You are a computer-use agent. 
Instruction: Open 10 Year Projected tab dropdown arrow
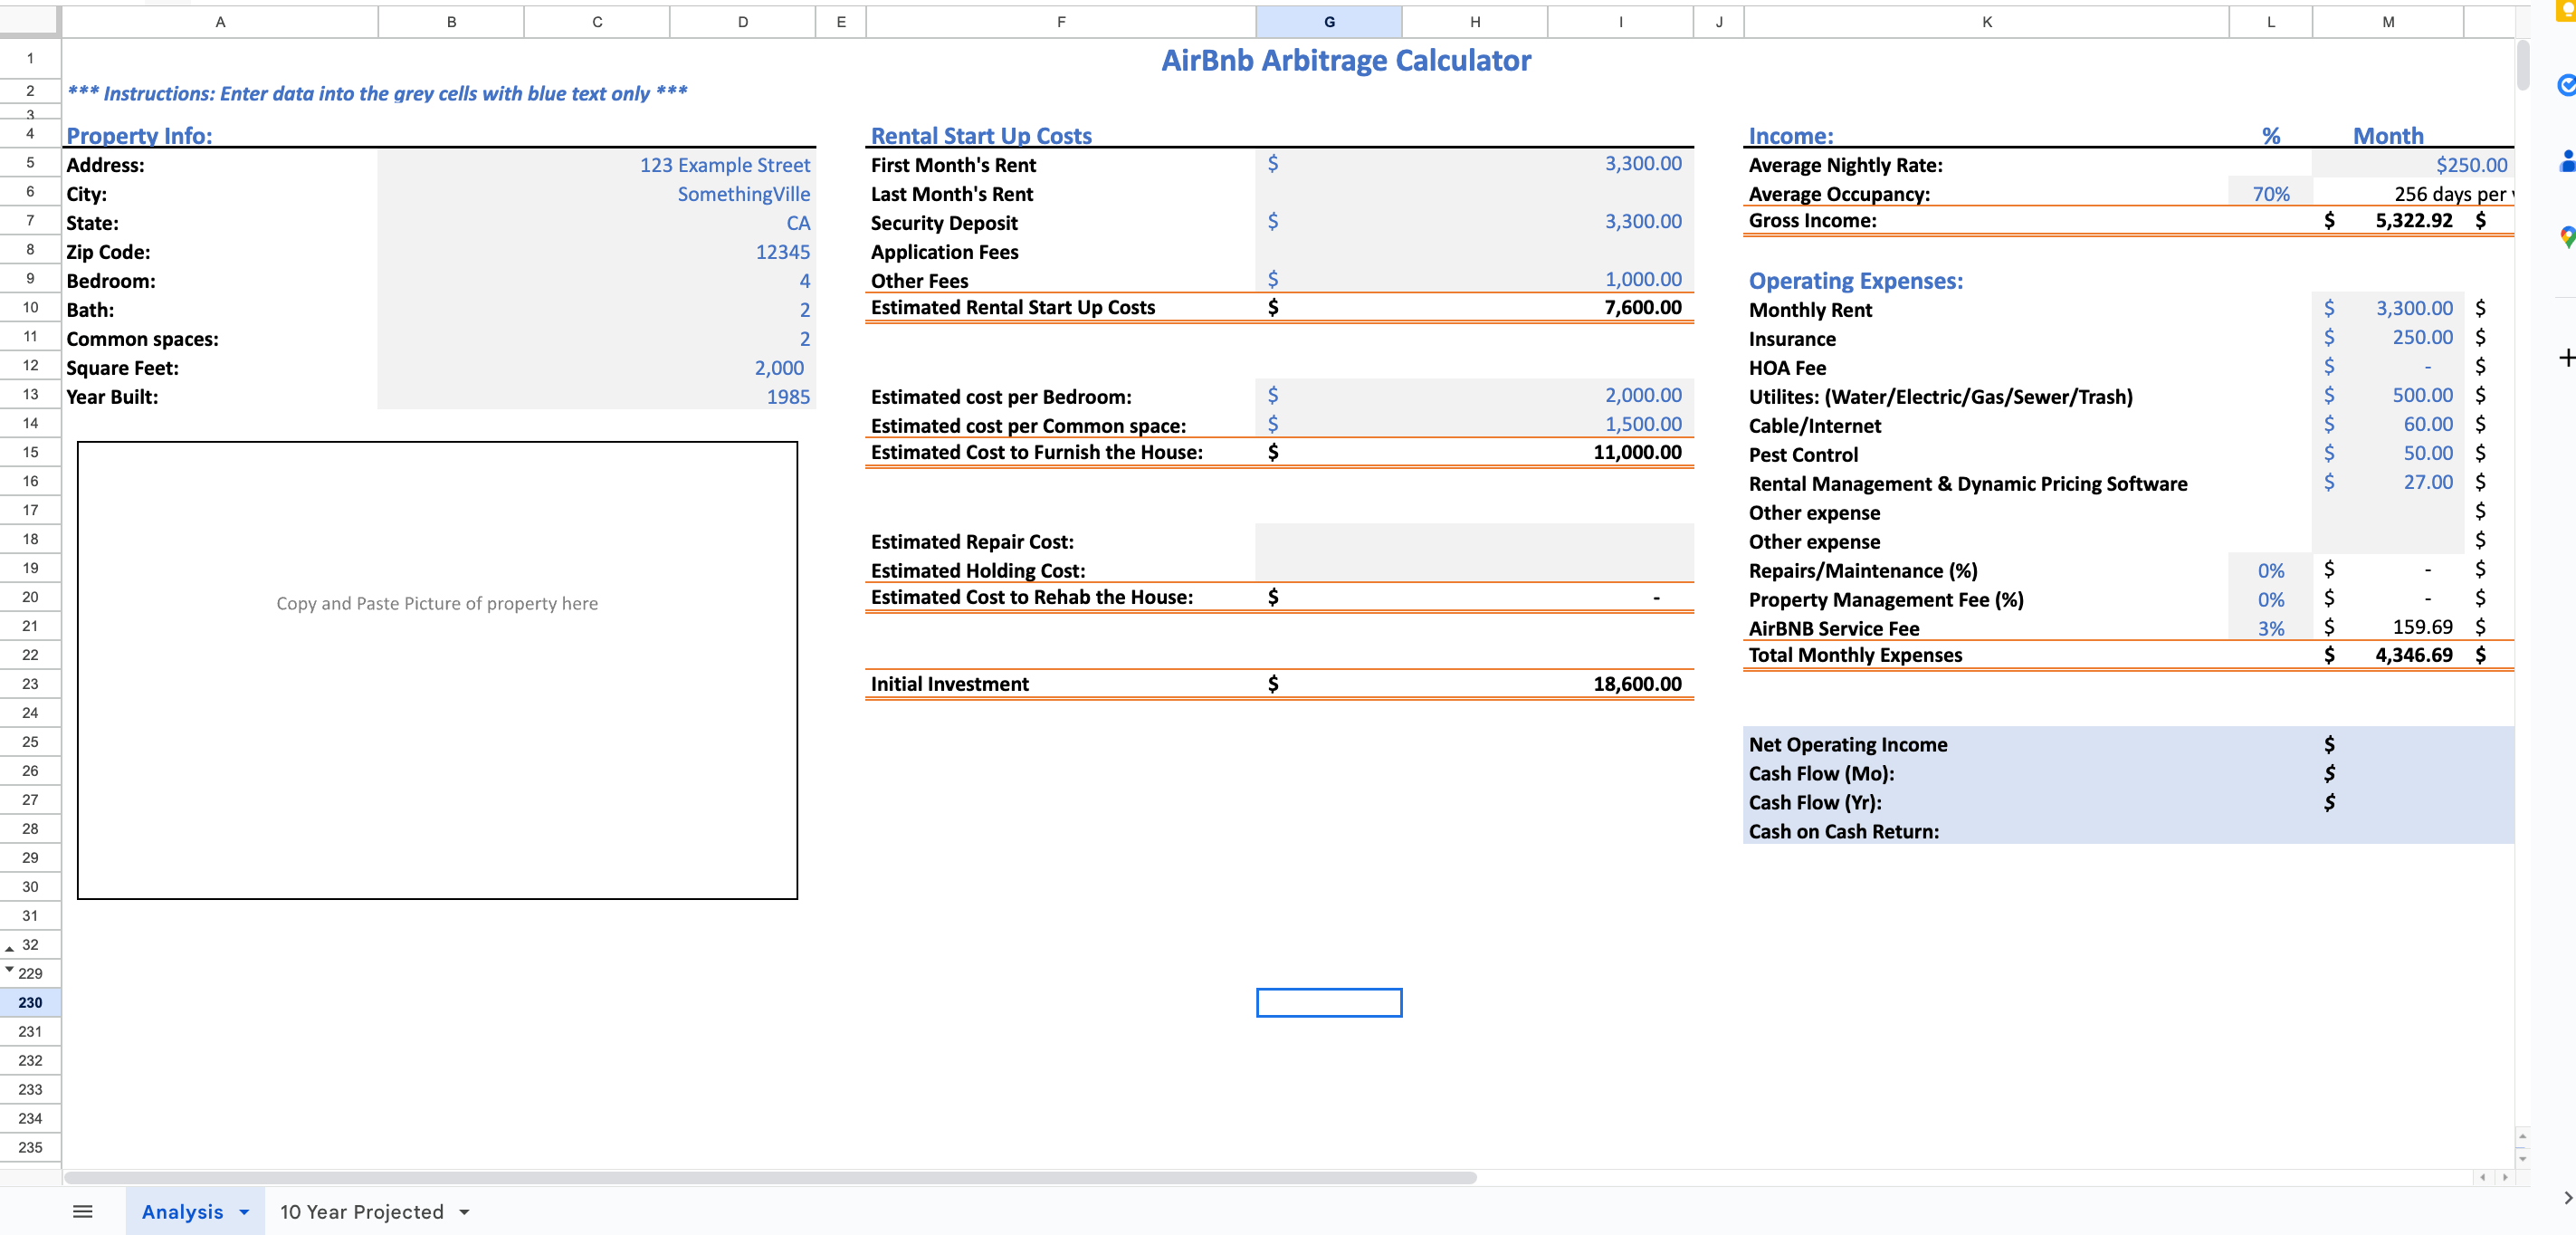(x=464, y=1212)
